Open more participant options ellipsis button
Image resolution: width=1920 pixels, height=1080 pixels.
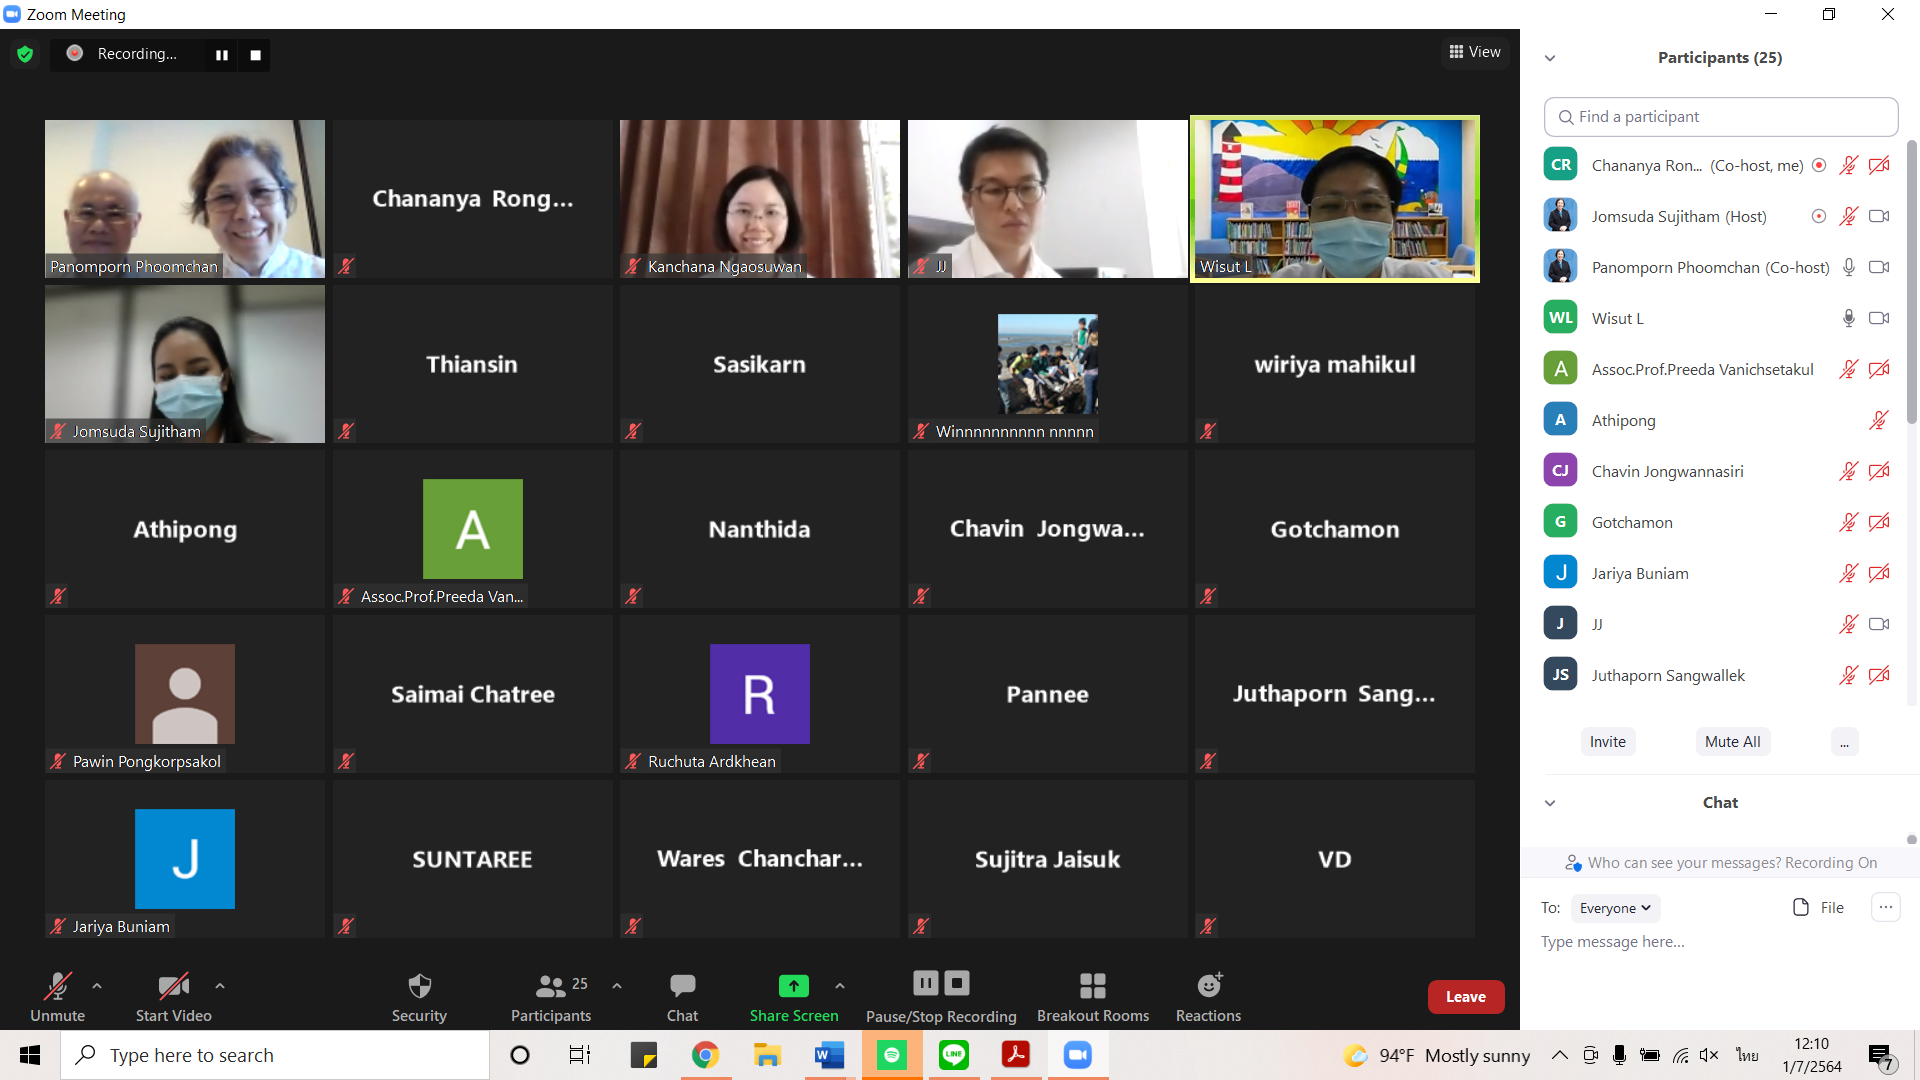click(1845, 742)
